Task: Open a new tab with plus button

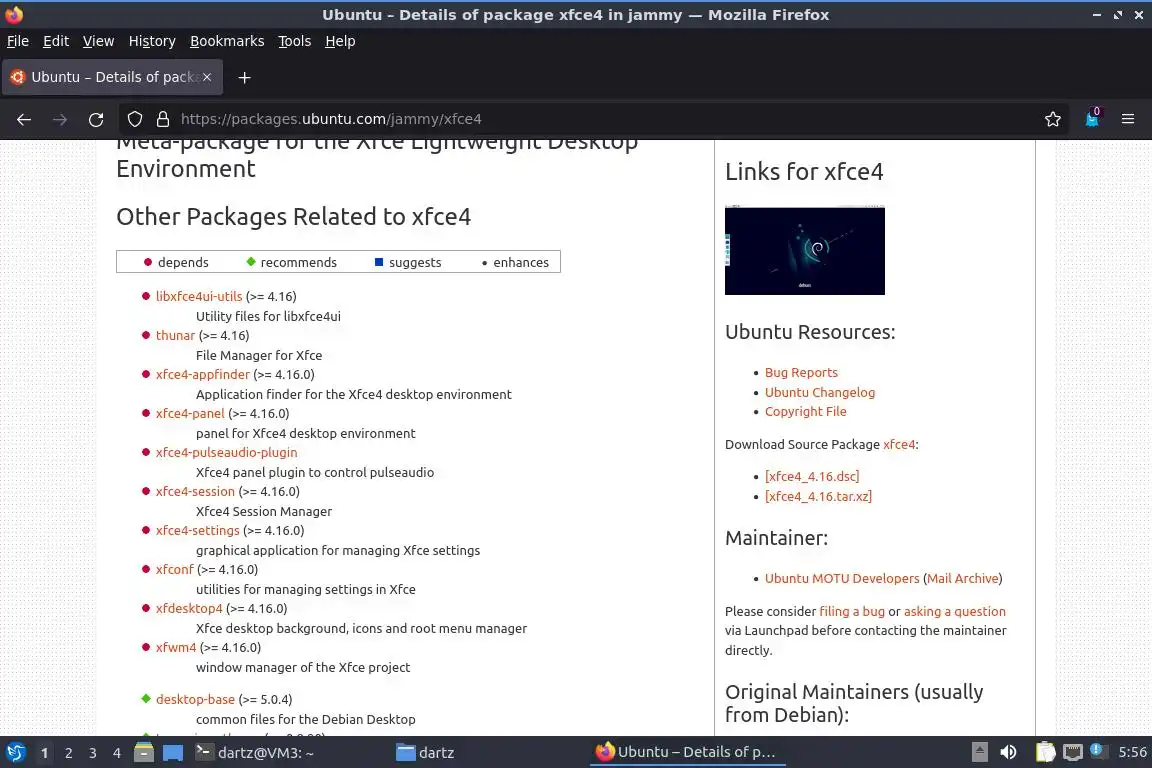Action: coord(245,77)
